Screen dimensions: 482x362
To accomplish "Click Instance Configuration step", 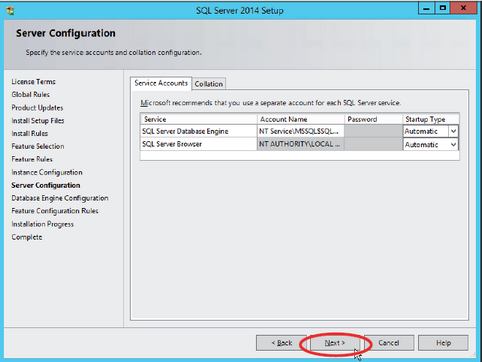I will coord(47,172).
